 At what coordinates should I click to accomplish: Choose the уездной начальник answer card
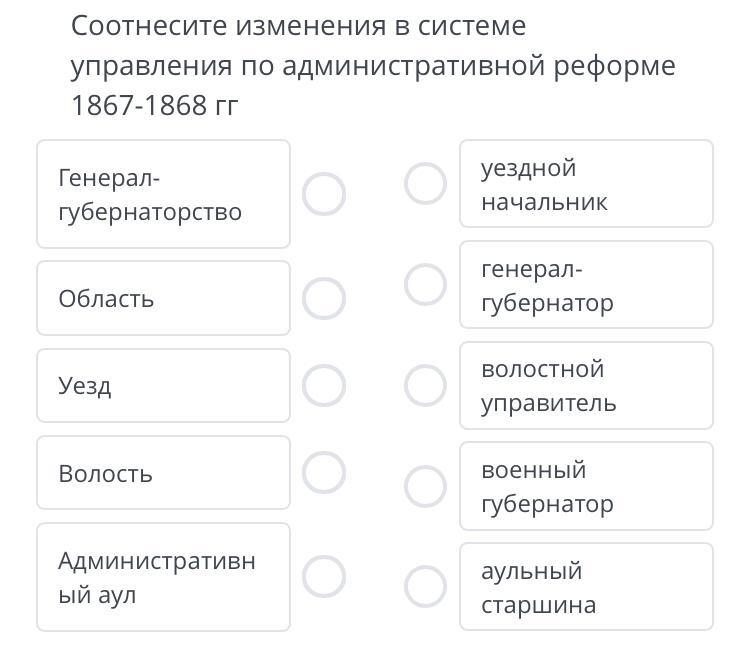click(586, 184)
